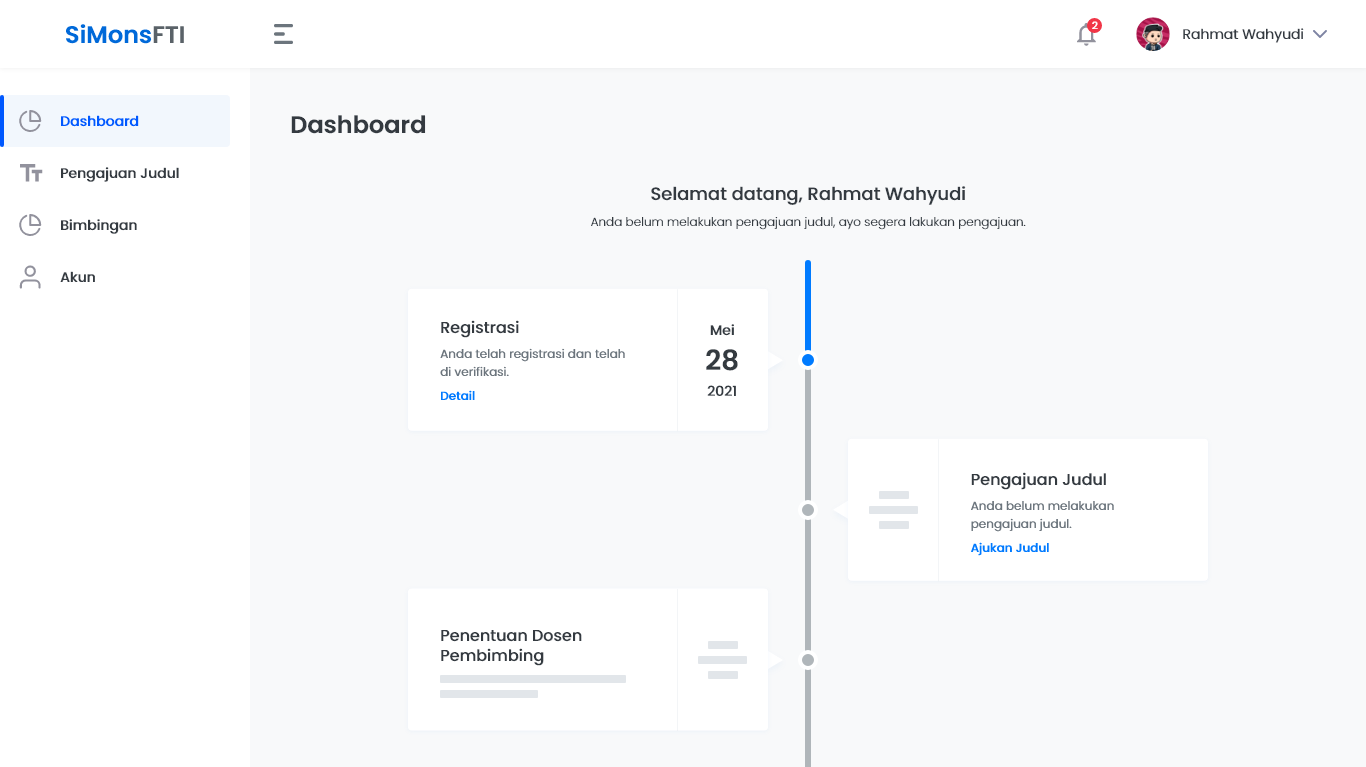Click the Detail link in Registrasi card
1366x767 pixels.
pos(457,396)
